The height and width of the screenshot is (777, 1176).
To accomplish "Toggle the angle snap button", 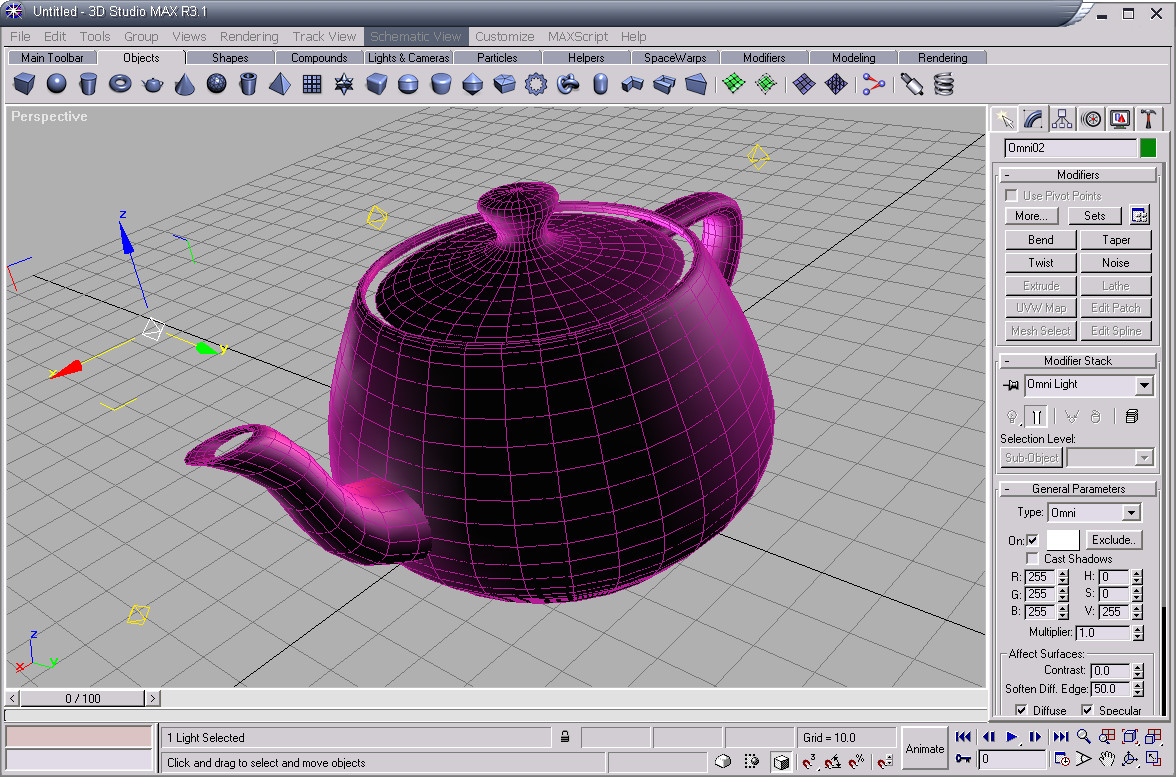I will click(832, 762).
